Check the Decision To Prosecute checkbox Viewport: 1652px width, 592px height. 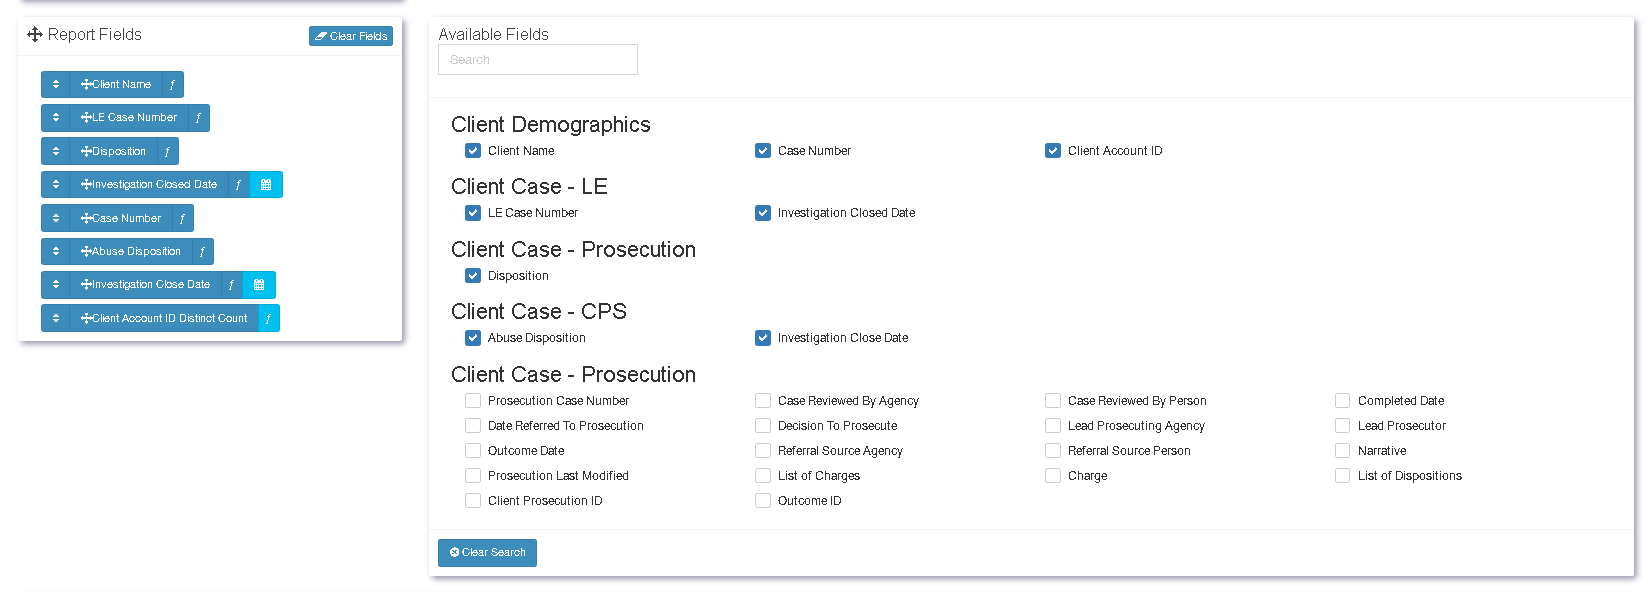[763, 426]
